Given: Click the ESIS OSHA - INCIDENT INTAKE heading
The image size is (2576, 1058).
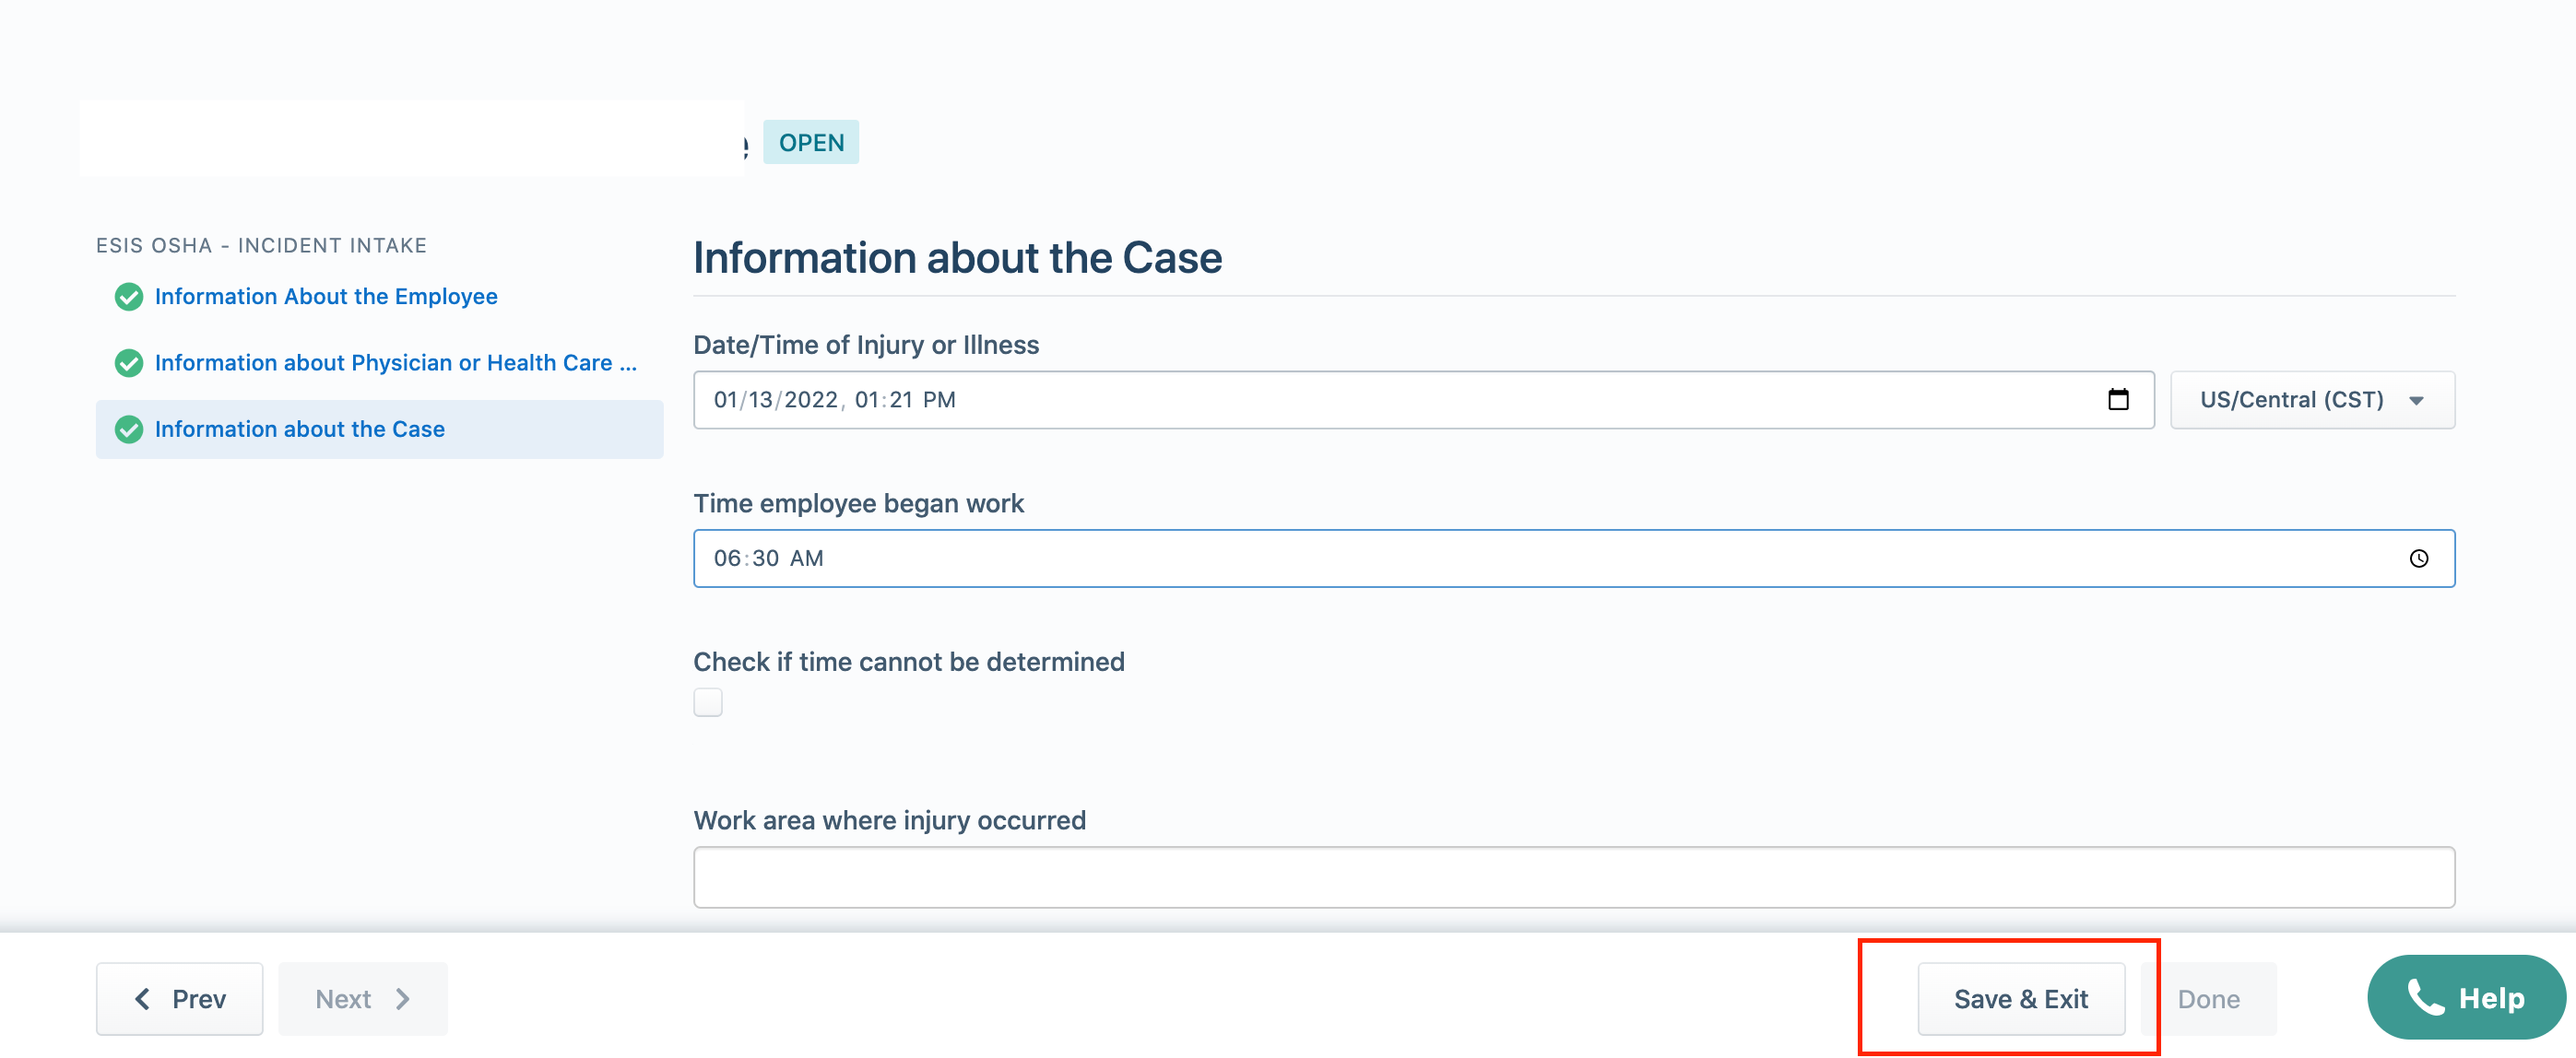Looking at the screenshot, I should pyautogui.click(x=261, y=245).
